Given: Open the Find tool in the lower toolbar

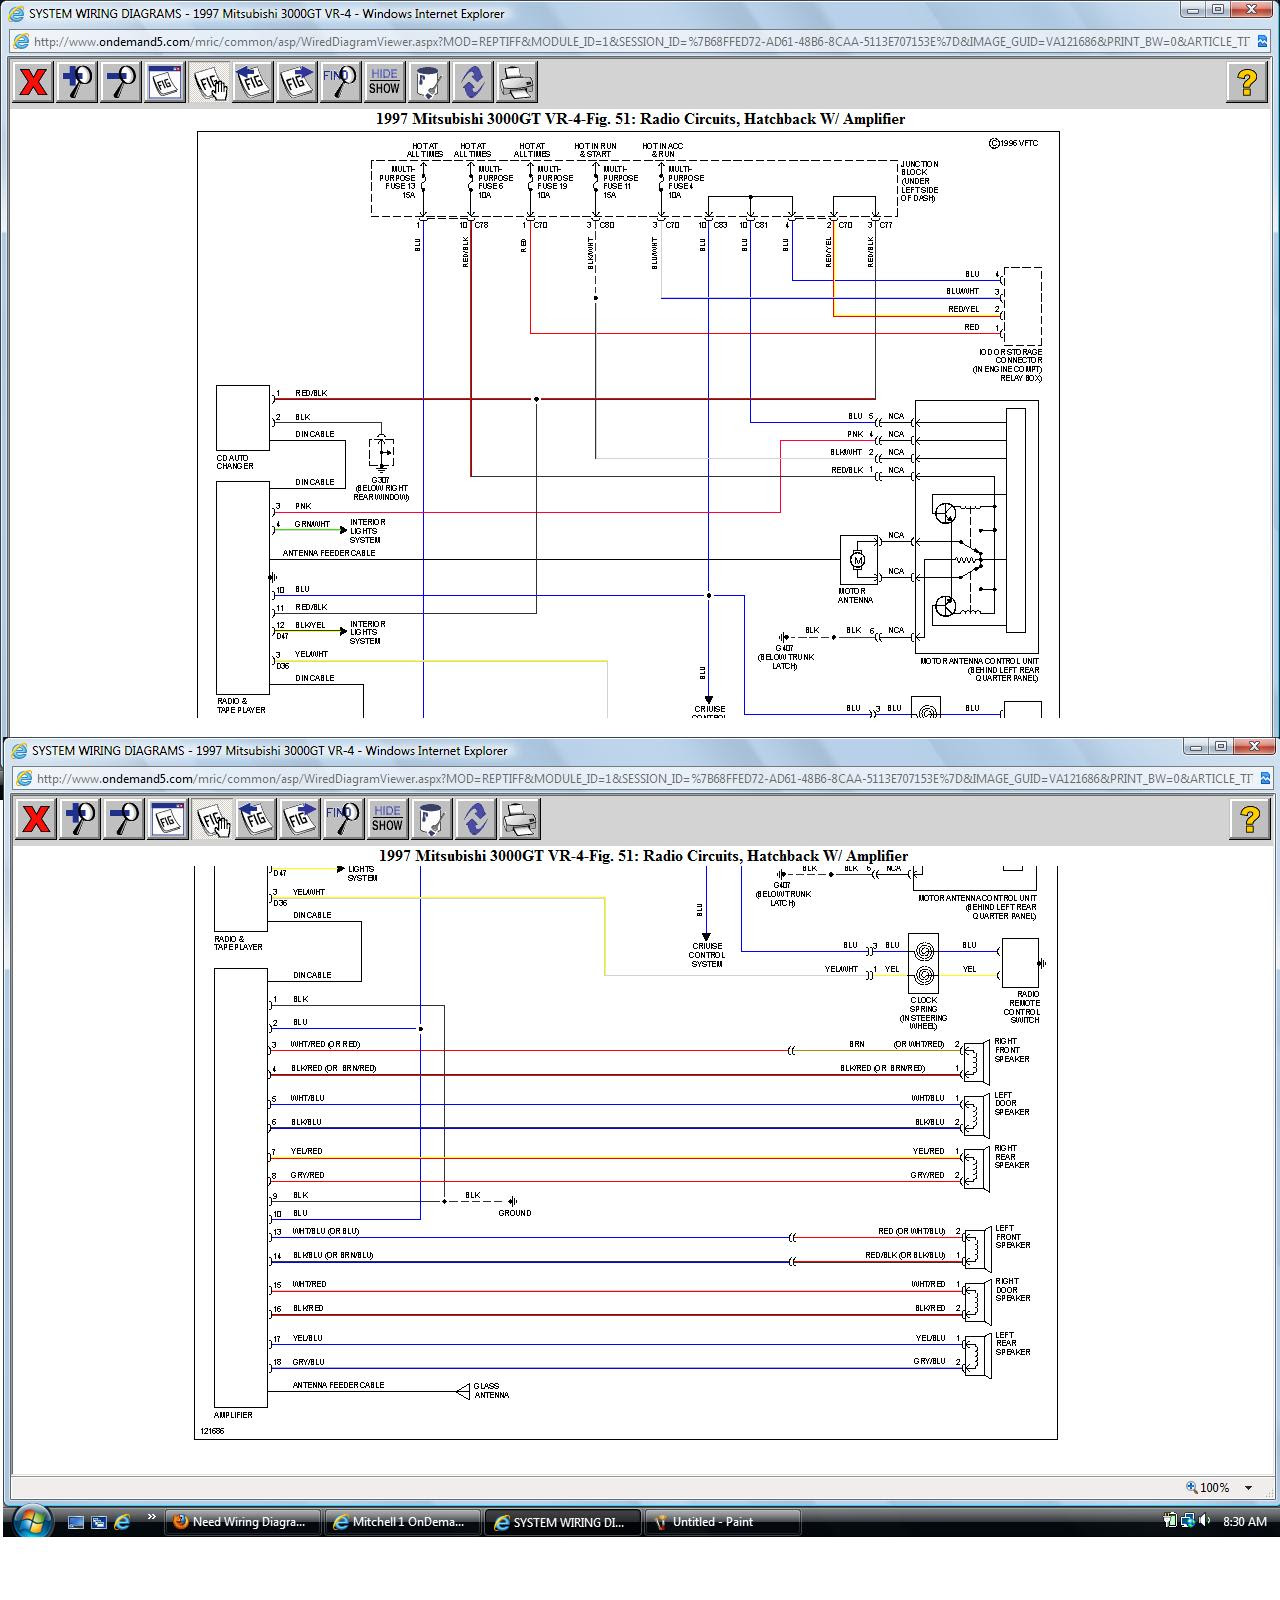Looking at the screenshot, I should [343, 819].
